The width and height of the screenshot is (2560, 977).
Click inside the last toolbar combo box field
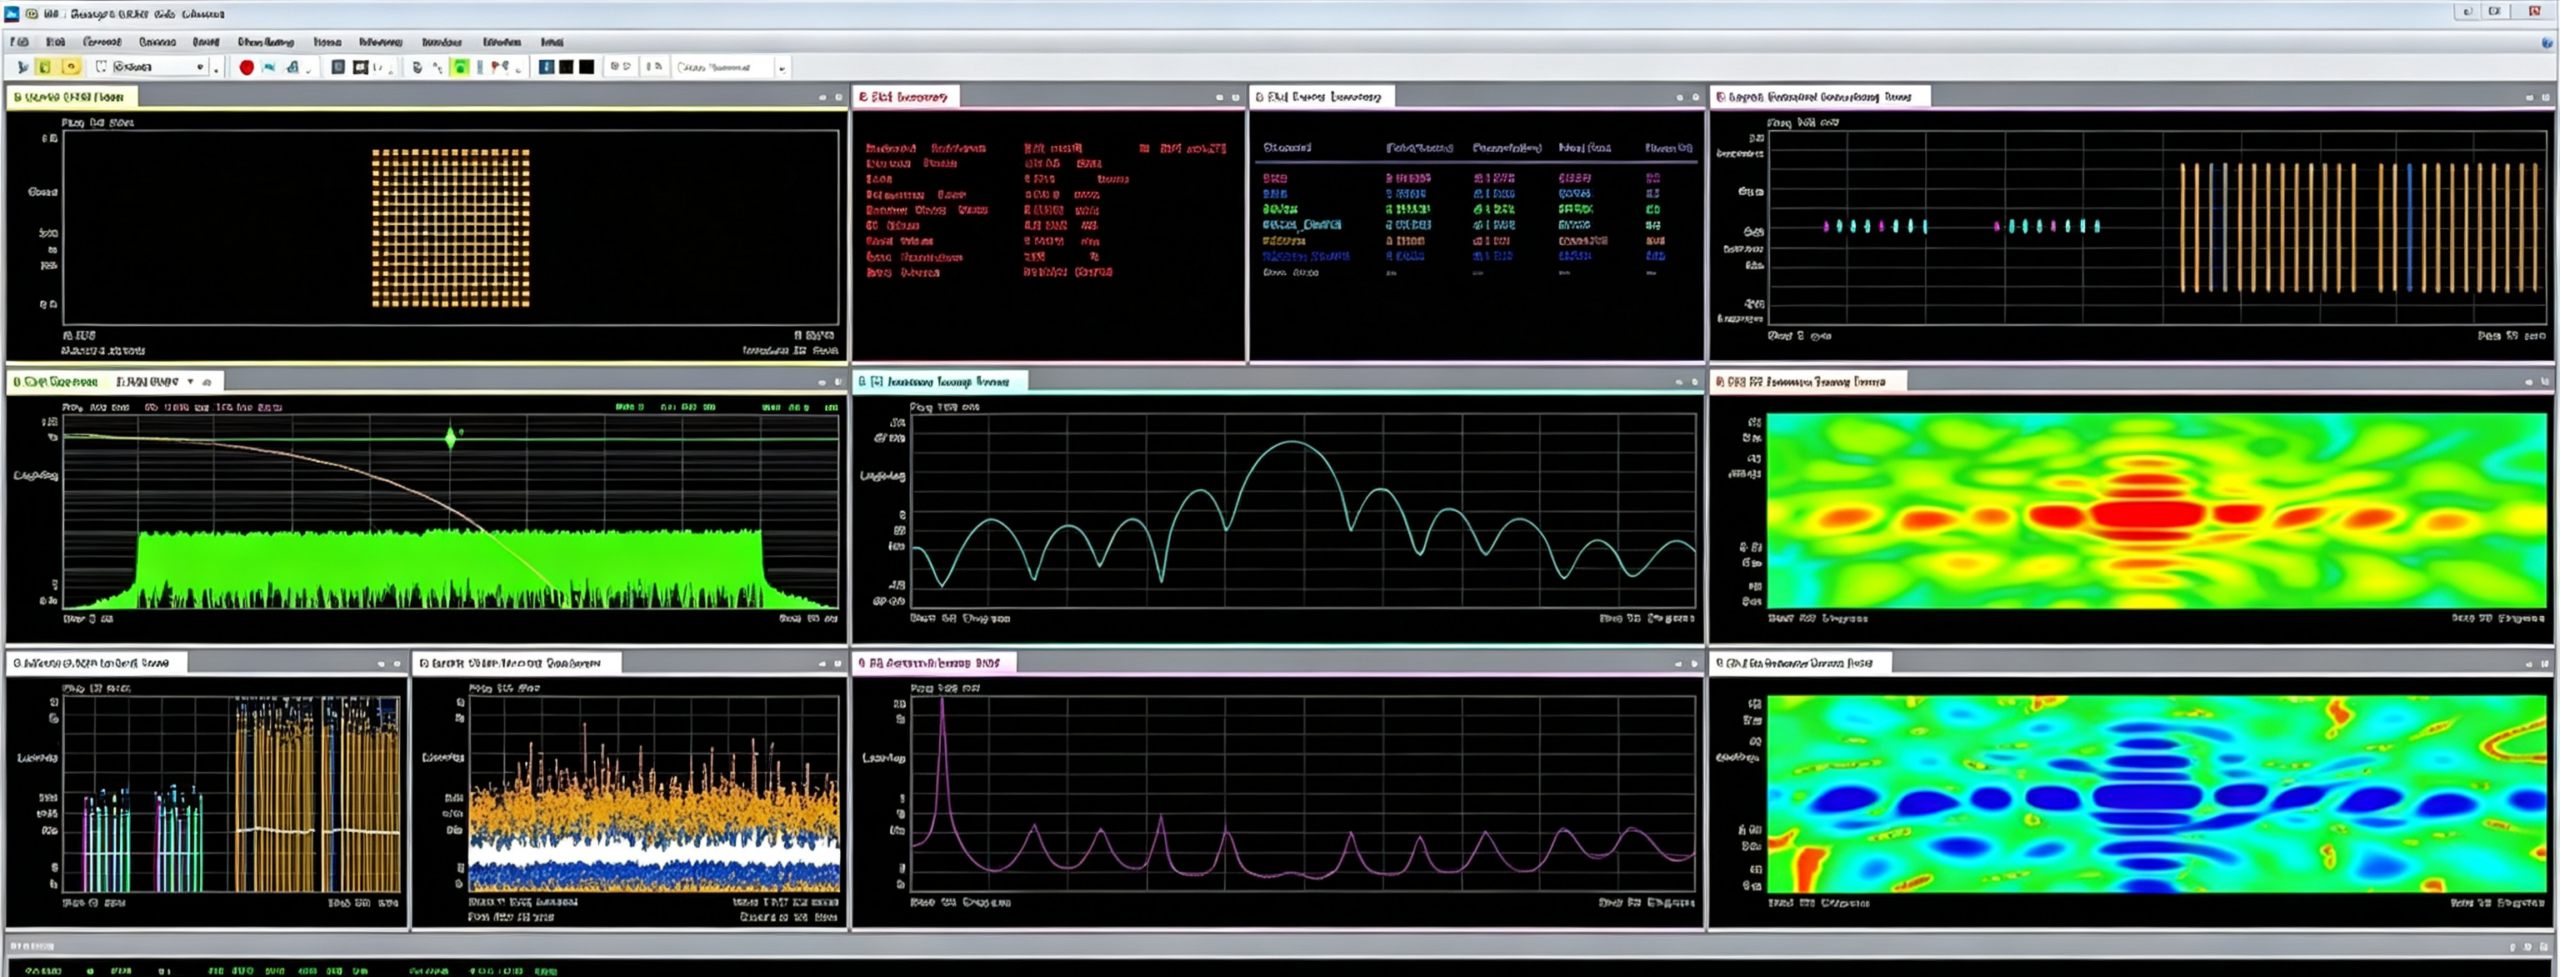pyautogui.click(x=724, y=67)
